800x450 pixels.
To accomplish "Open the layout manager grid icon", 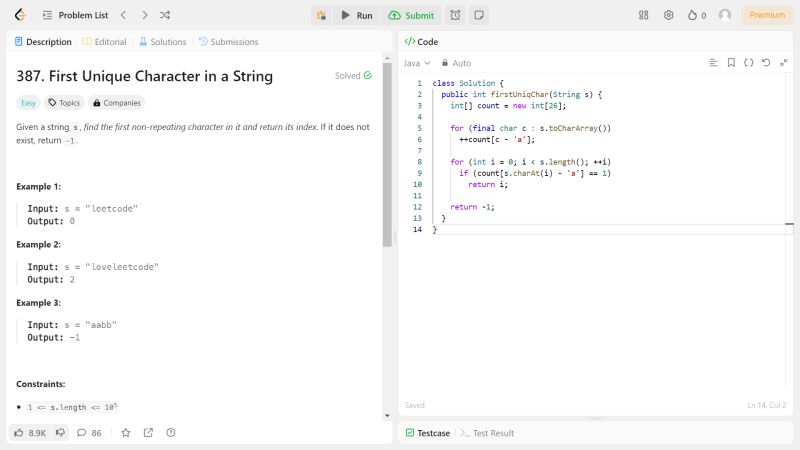I will point(643,15).
